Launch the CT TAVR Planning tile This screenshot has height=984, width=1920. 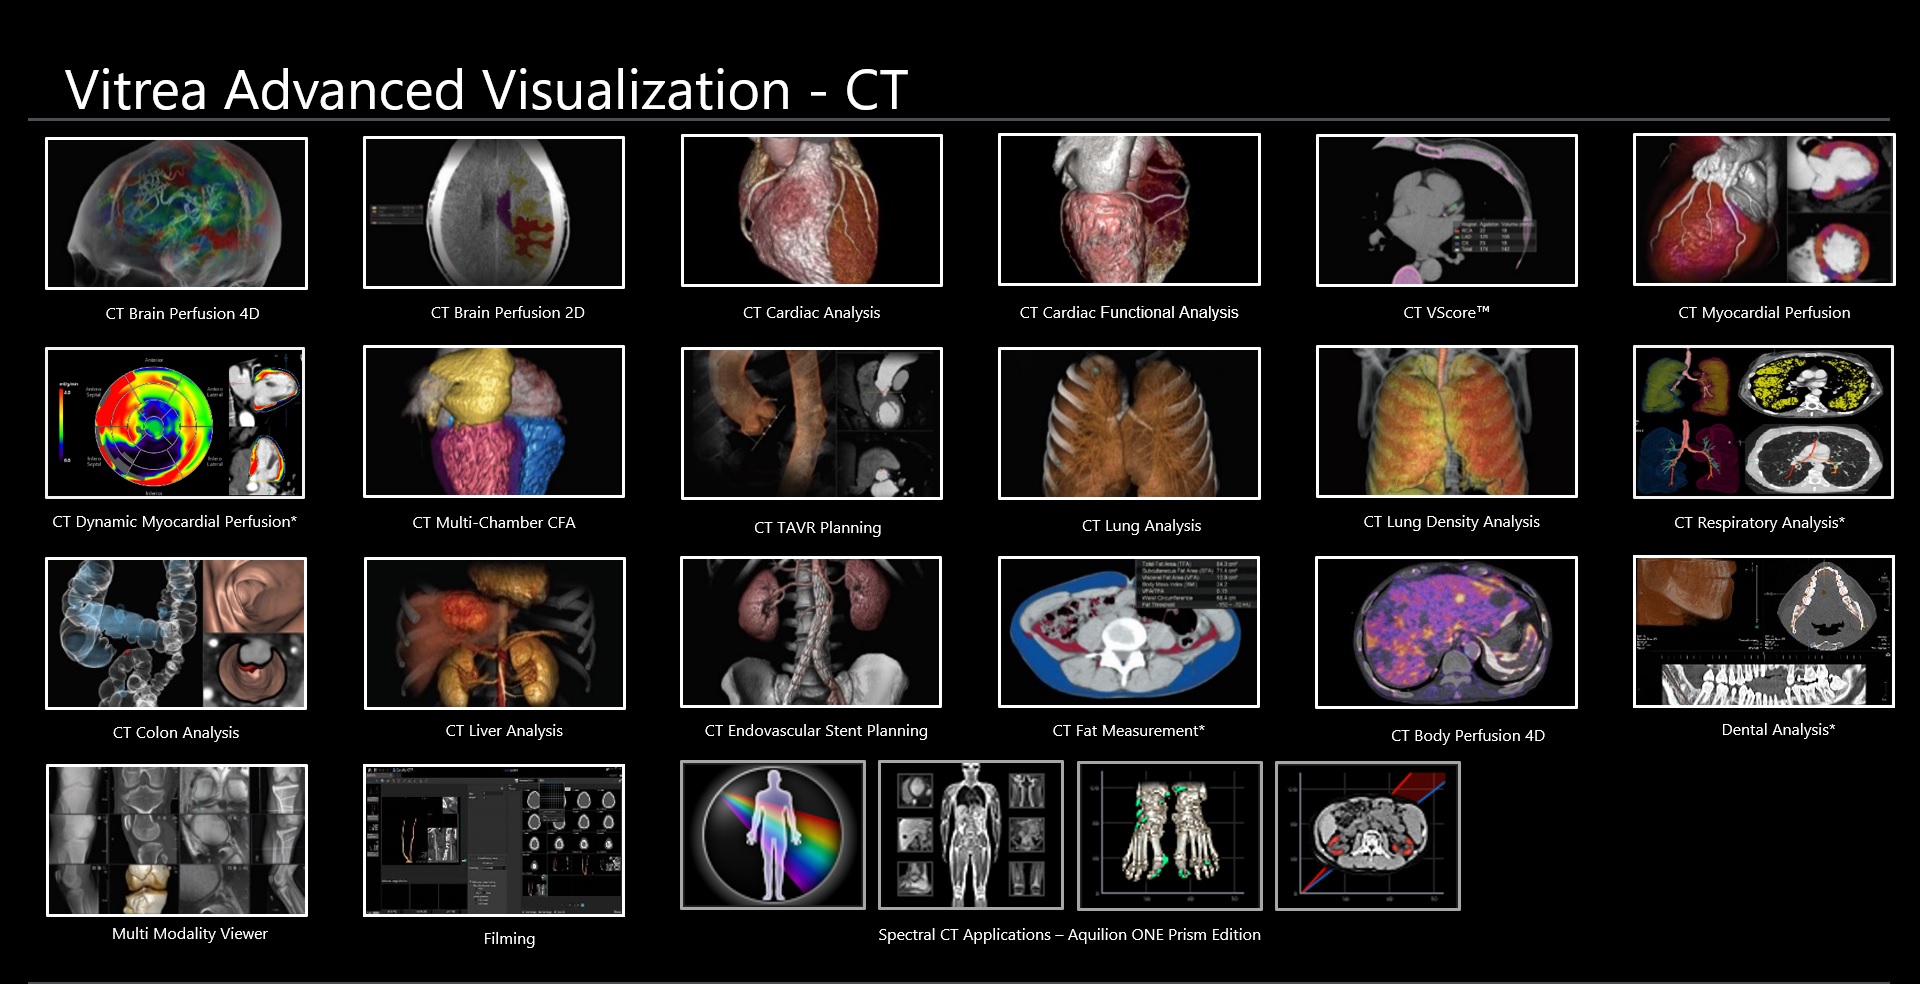click(x=811, y=423)
